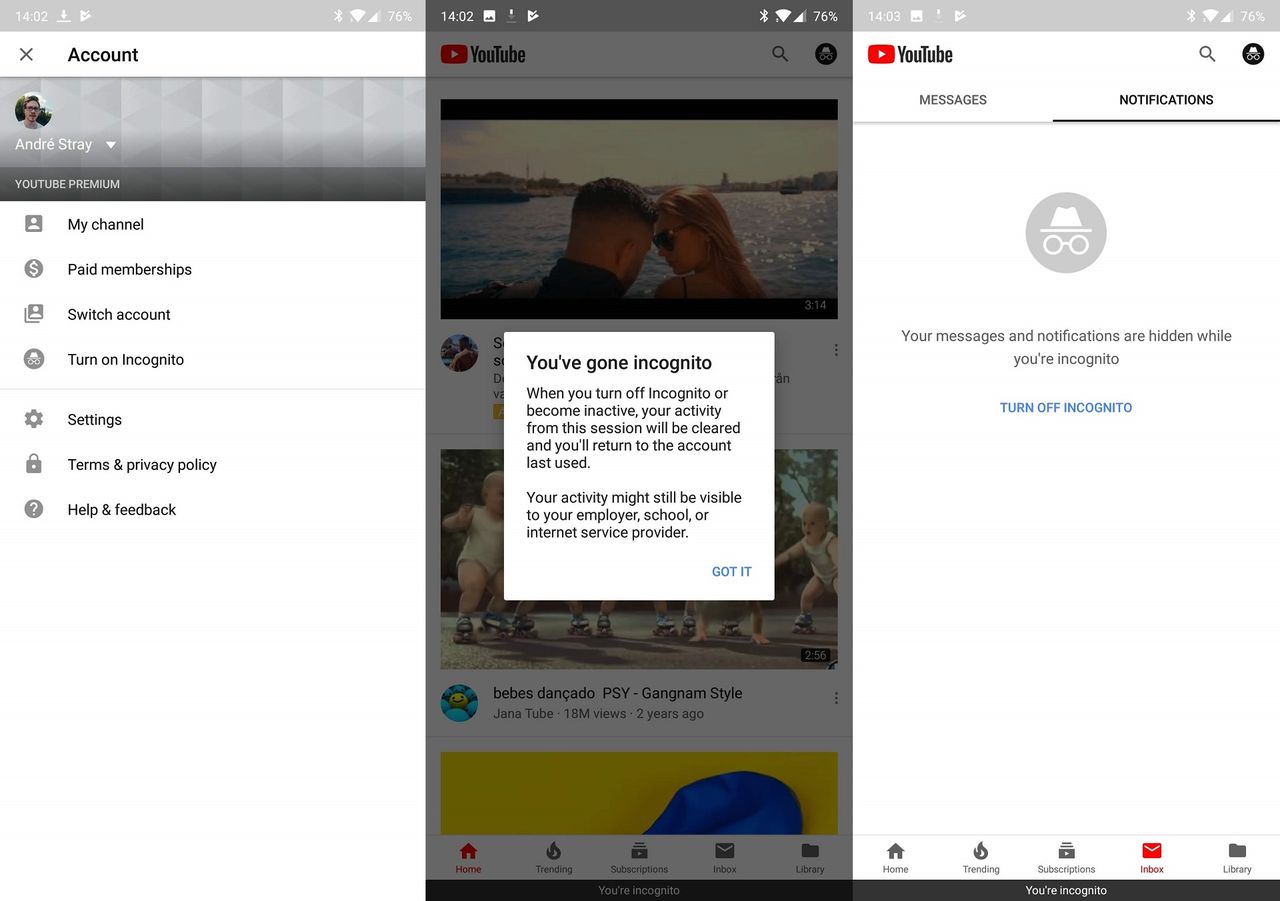Click the 76% battery indicator on the right screen
This screenshot has height=901, width=1280.
coord(1253,16)
